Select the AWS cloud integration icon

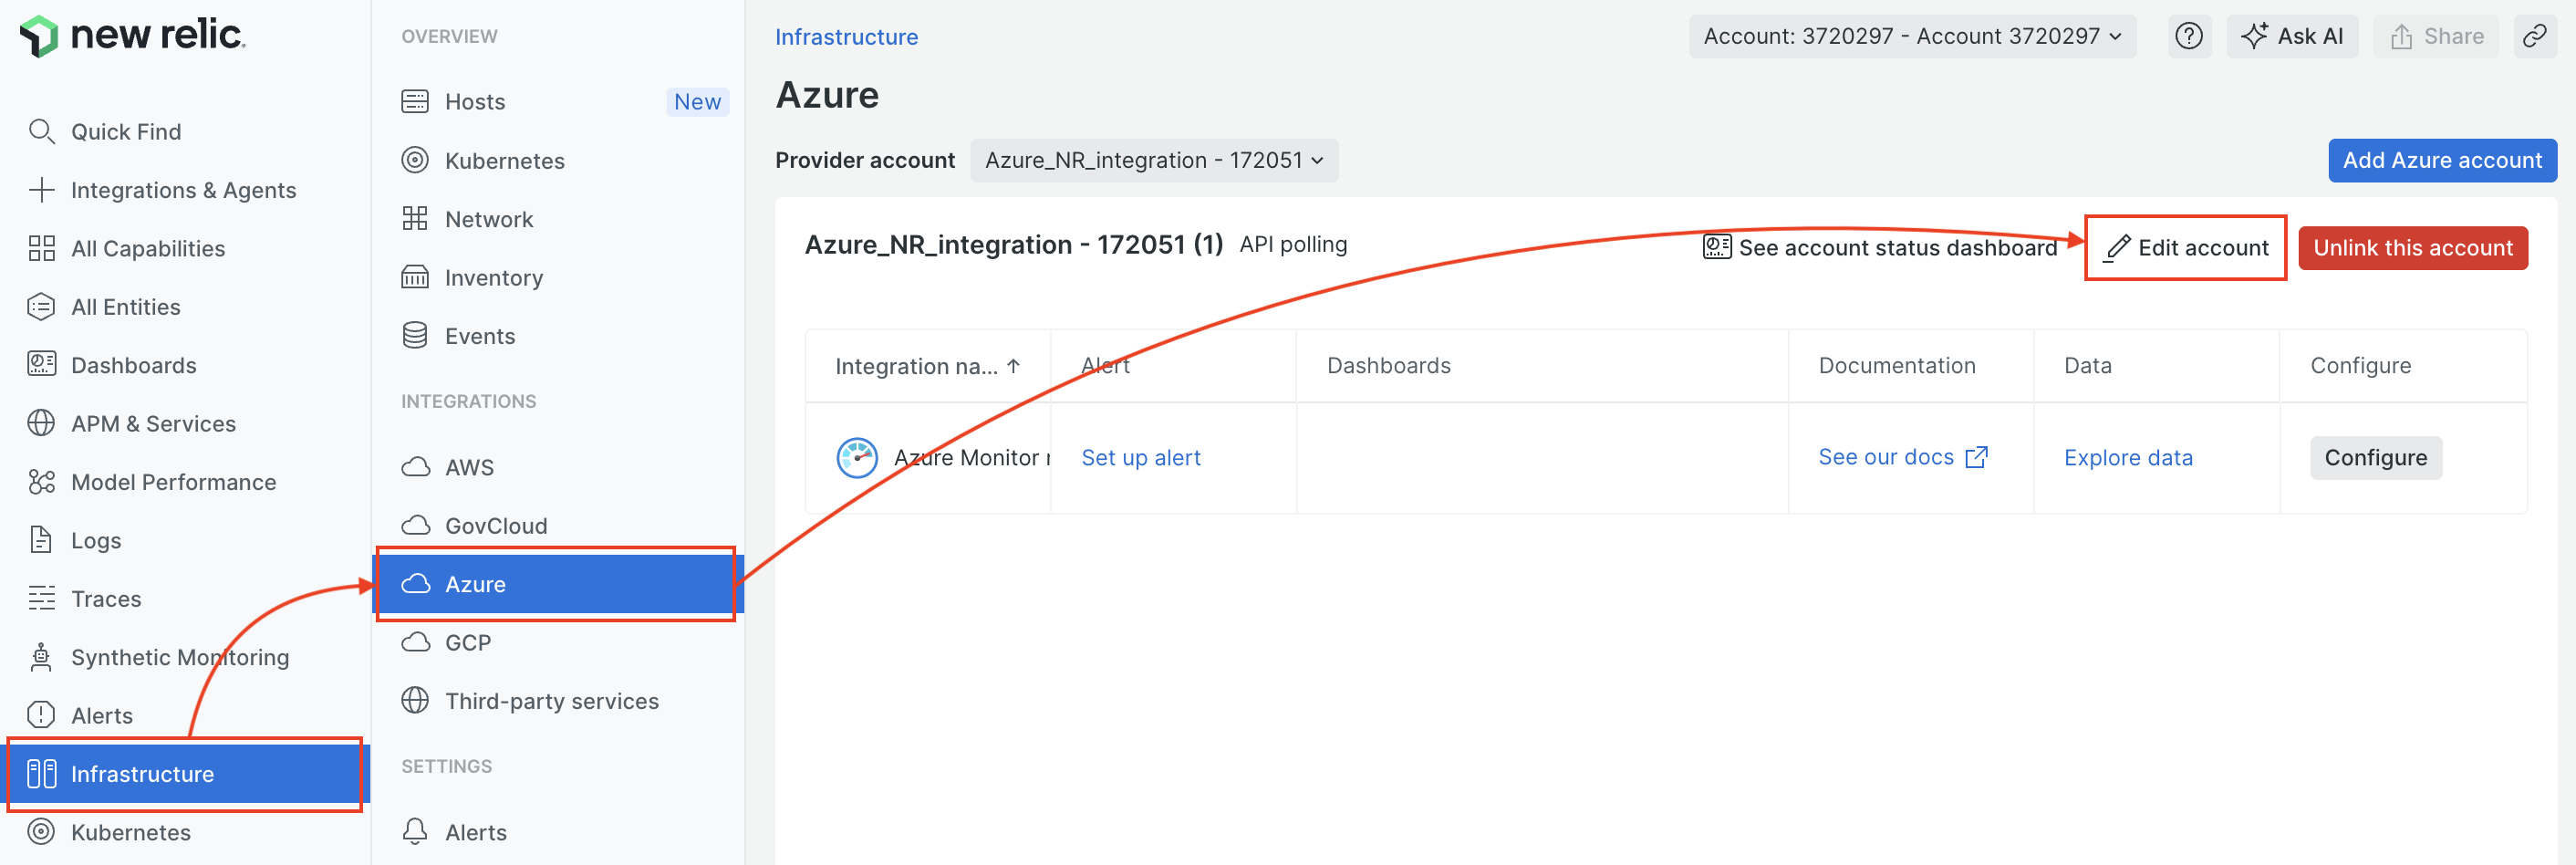point(416,466)
